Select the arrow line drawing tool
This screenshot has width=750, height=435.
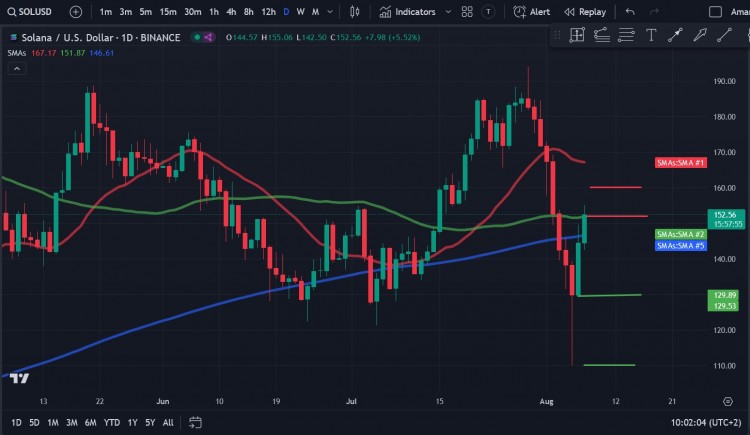click(675, 35)
